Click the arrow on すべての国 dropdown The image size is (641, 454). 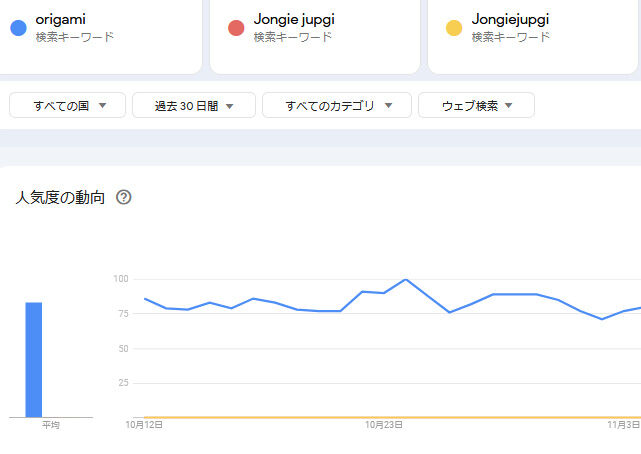(x=105, y=105)
